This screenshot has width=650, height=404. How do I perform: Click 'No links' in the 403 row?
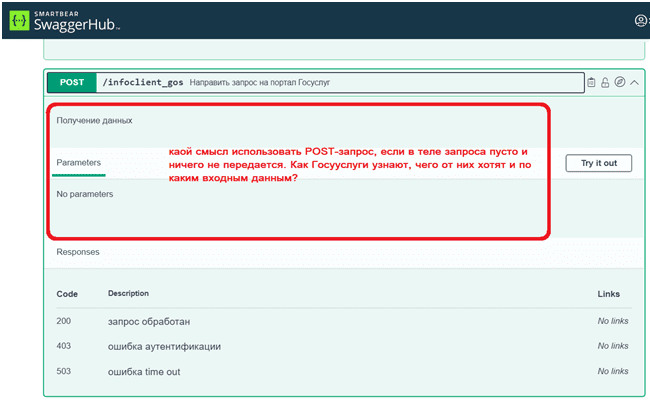(613, 346)
